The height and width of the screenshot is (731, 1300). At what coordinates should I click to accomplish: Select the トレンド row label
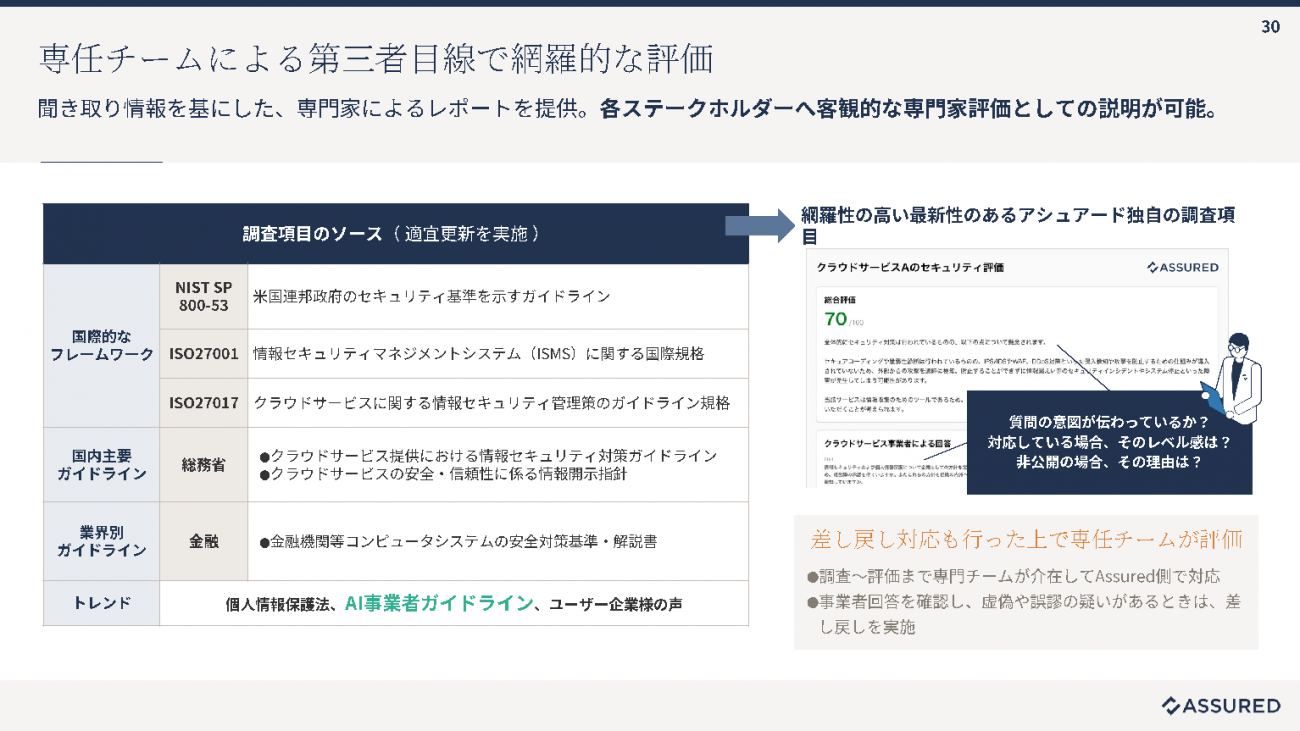[x=101, y=603]
